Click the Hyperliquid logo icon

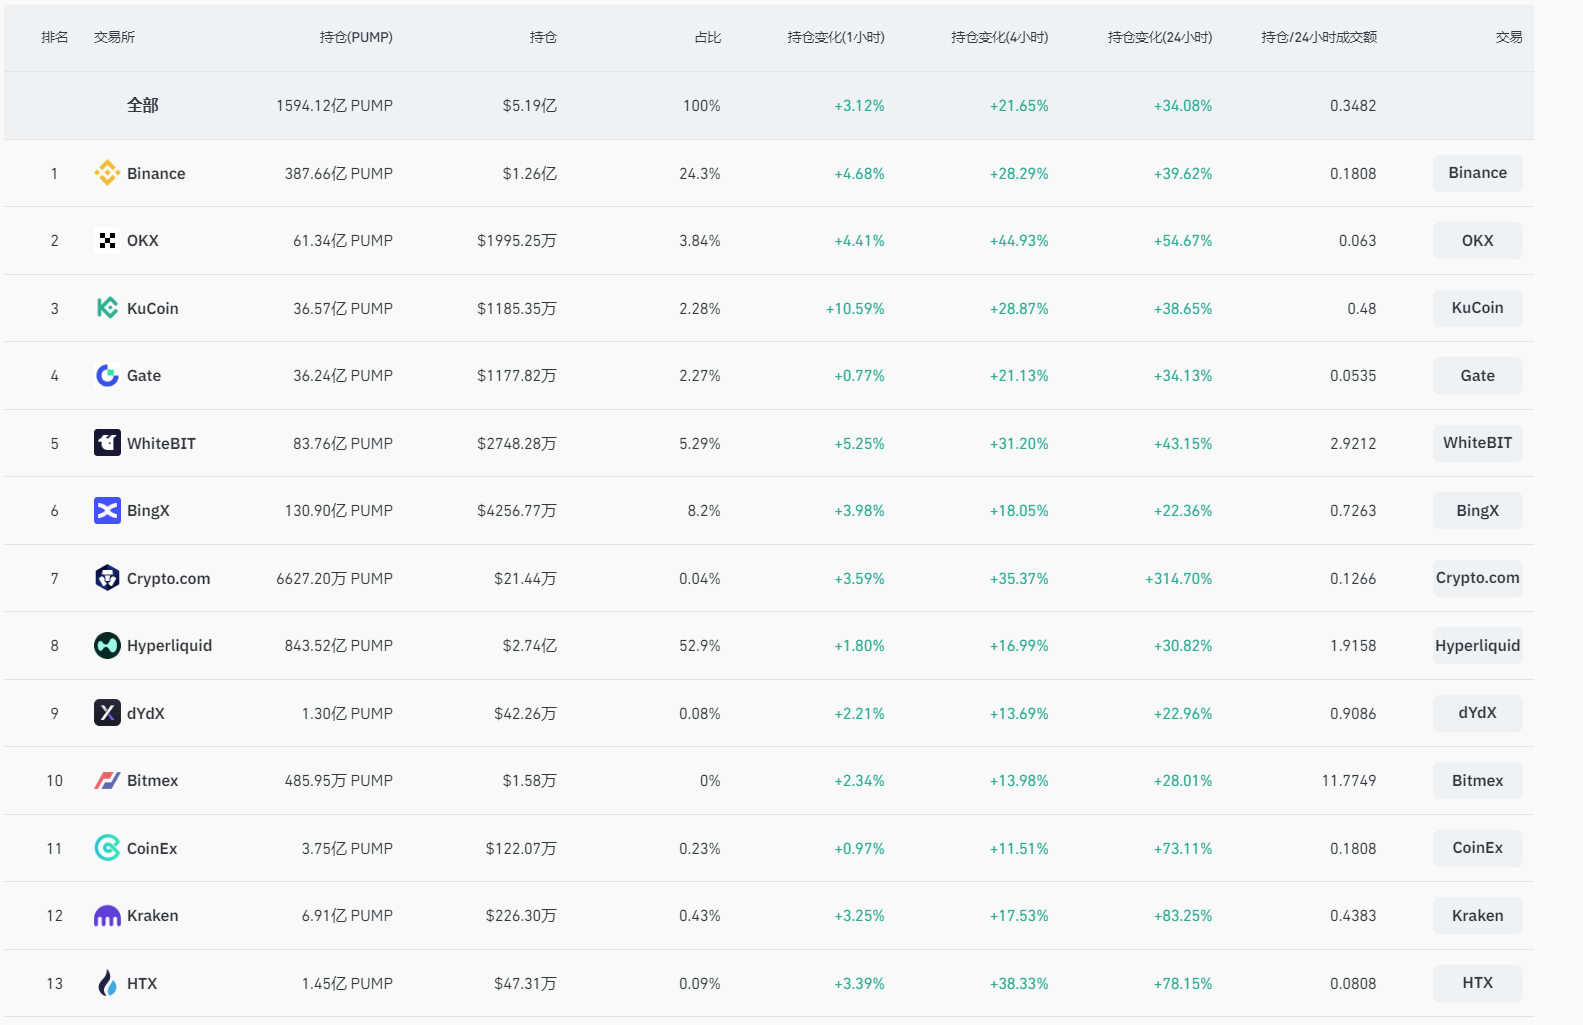pyautogui.click(x=107, y=646)
